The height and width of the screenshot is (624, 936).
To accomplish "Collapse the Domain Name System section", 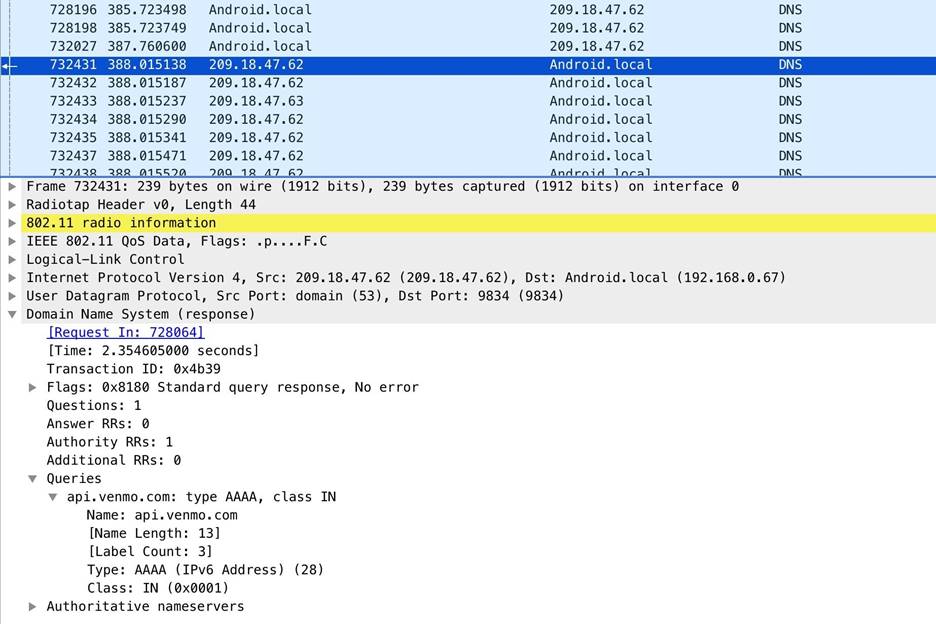I will click(x=12, y=314).
